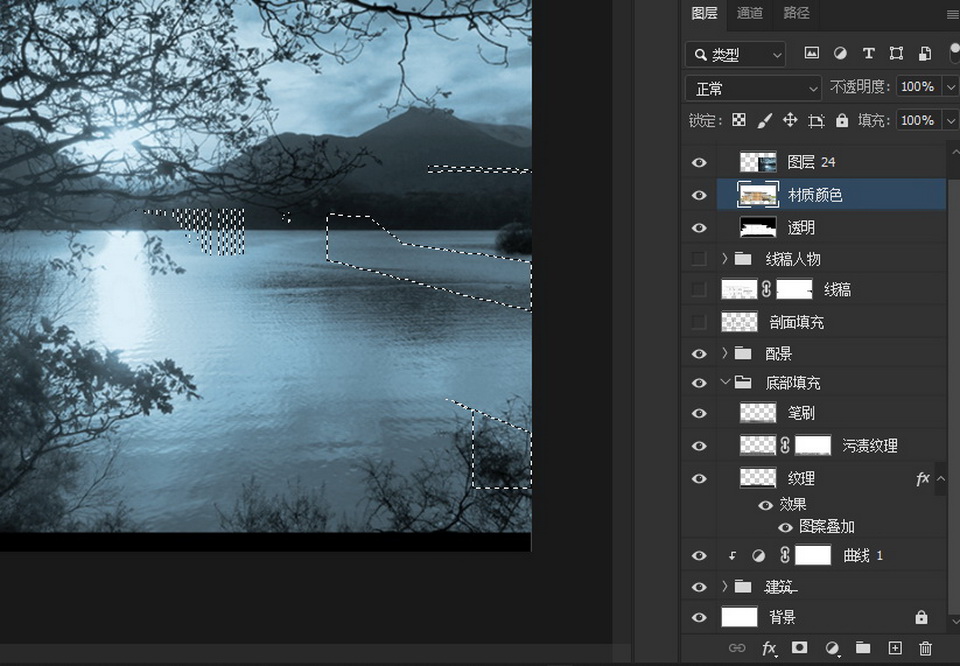
Task: Enable lock image pixels brush icon
Action: click(764, 120)
